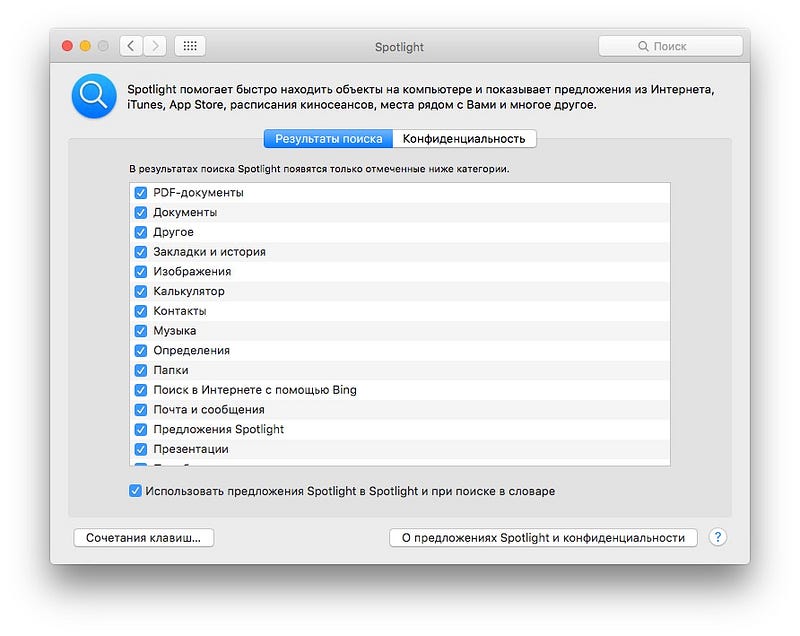The image size is (800, 636).
Task: Click О предложениях Spotlight и конфиденциальности
Action: (x=543, y=538)
